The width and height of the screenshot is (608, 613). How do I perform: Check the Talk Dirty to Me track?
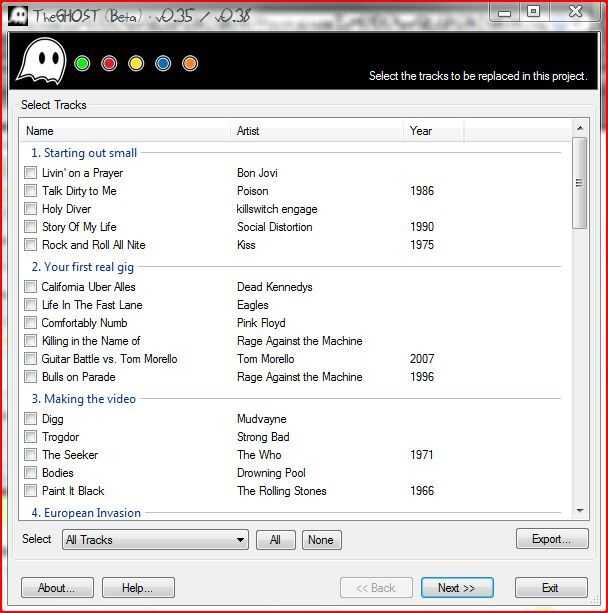[30, 190]
